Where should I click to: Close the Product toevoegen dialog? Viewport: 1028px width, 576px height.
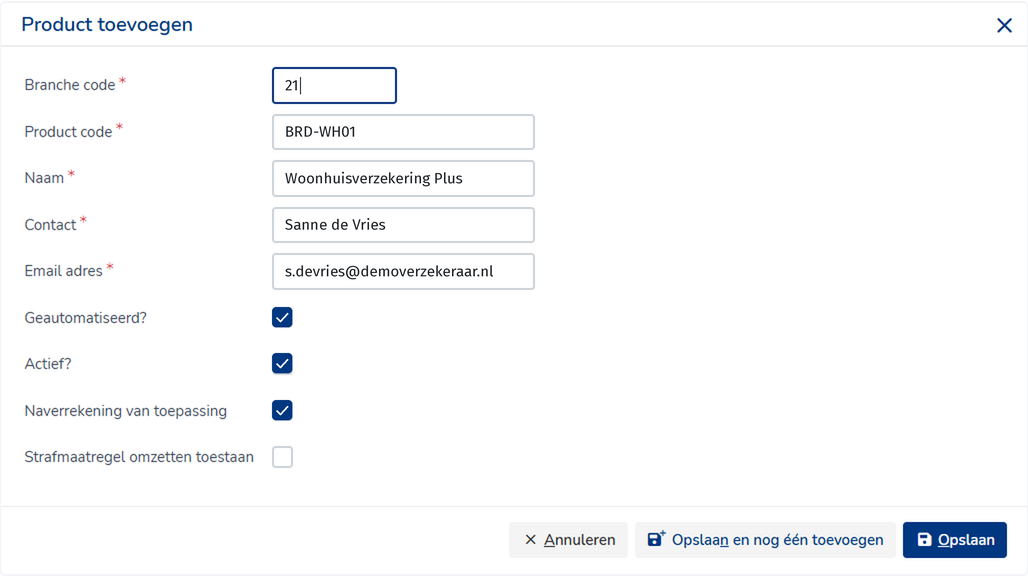click(x=1004, y=26)
